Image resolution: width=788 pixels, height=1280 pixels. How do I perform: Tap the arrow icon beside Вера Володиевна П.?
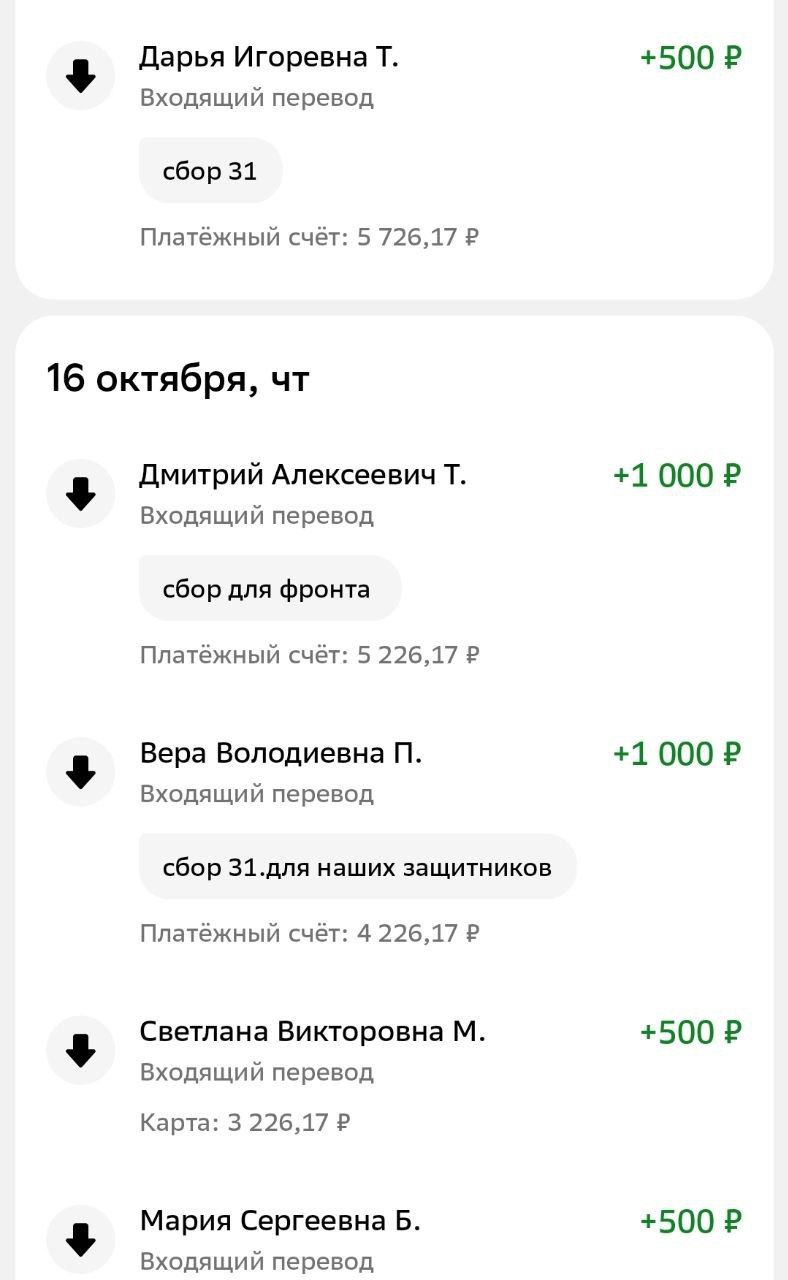click(81, 771)
